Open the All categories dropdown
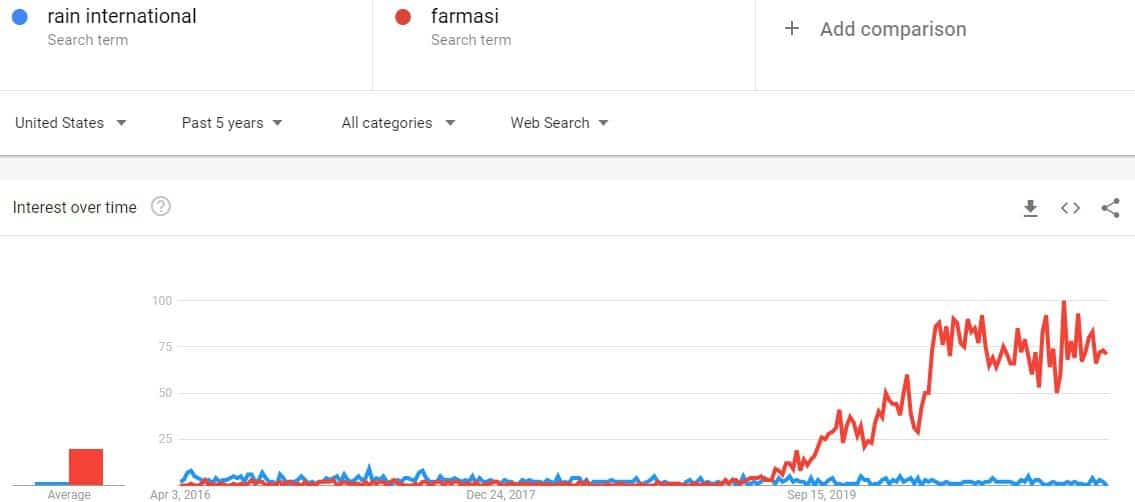 click(398, 123)
